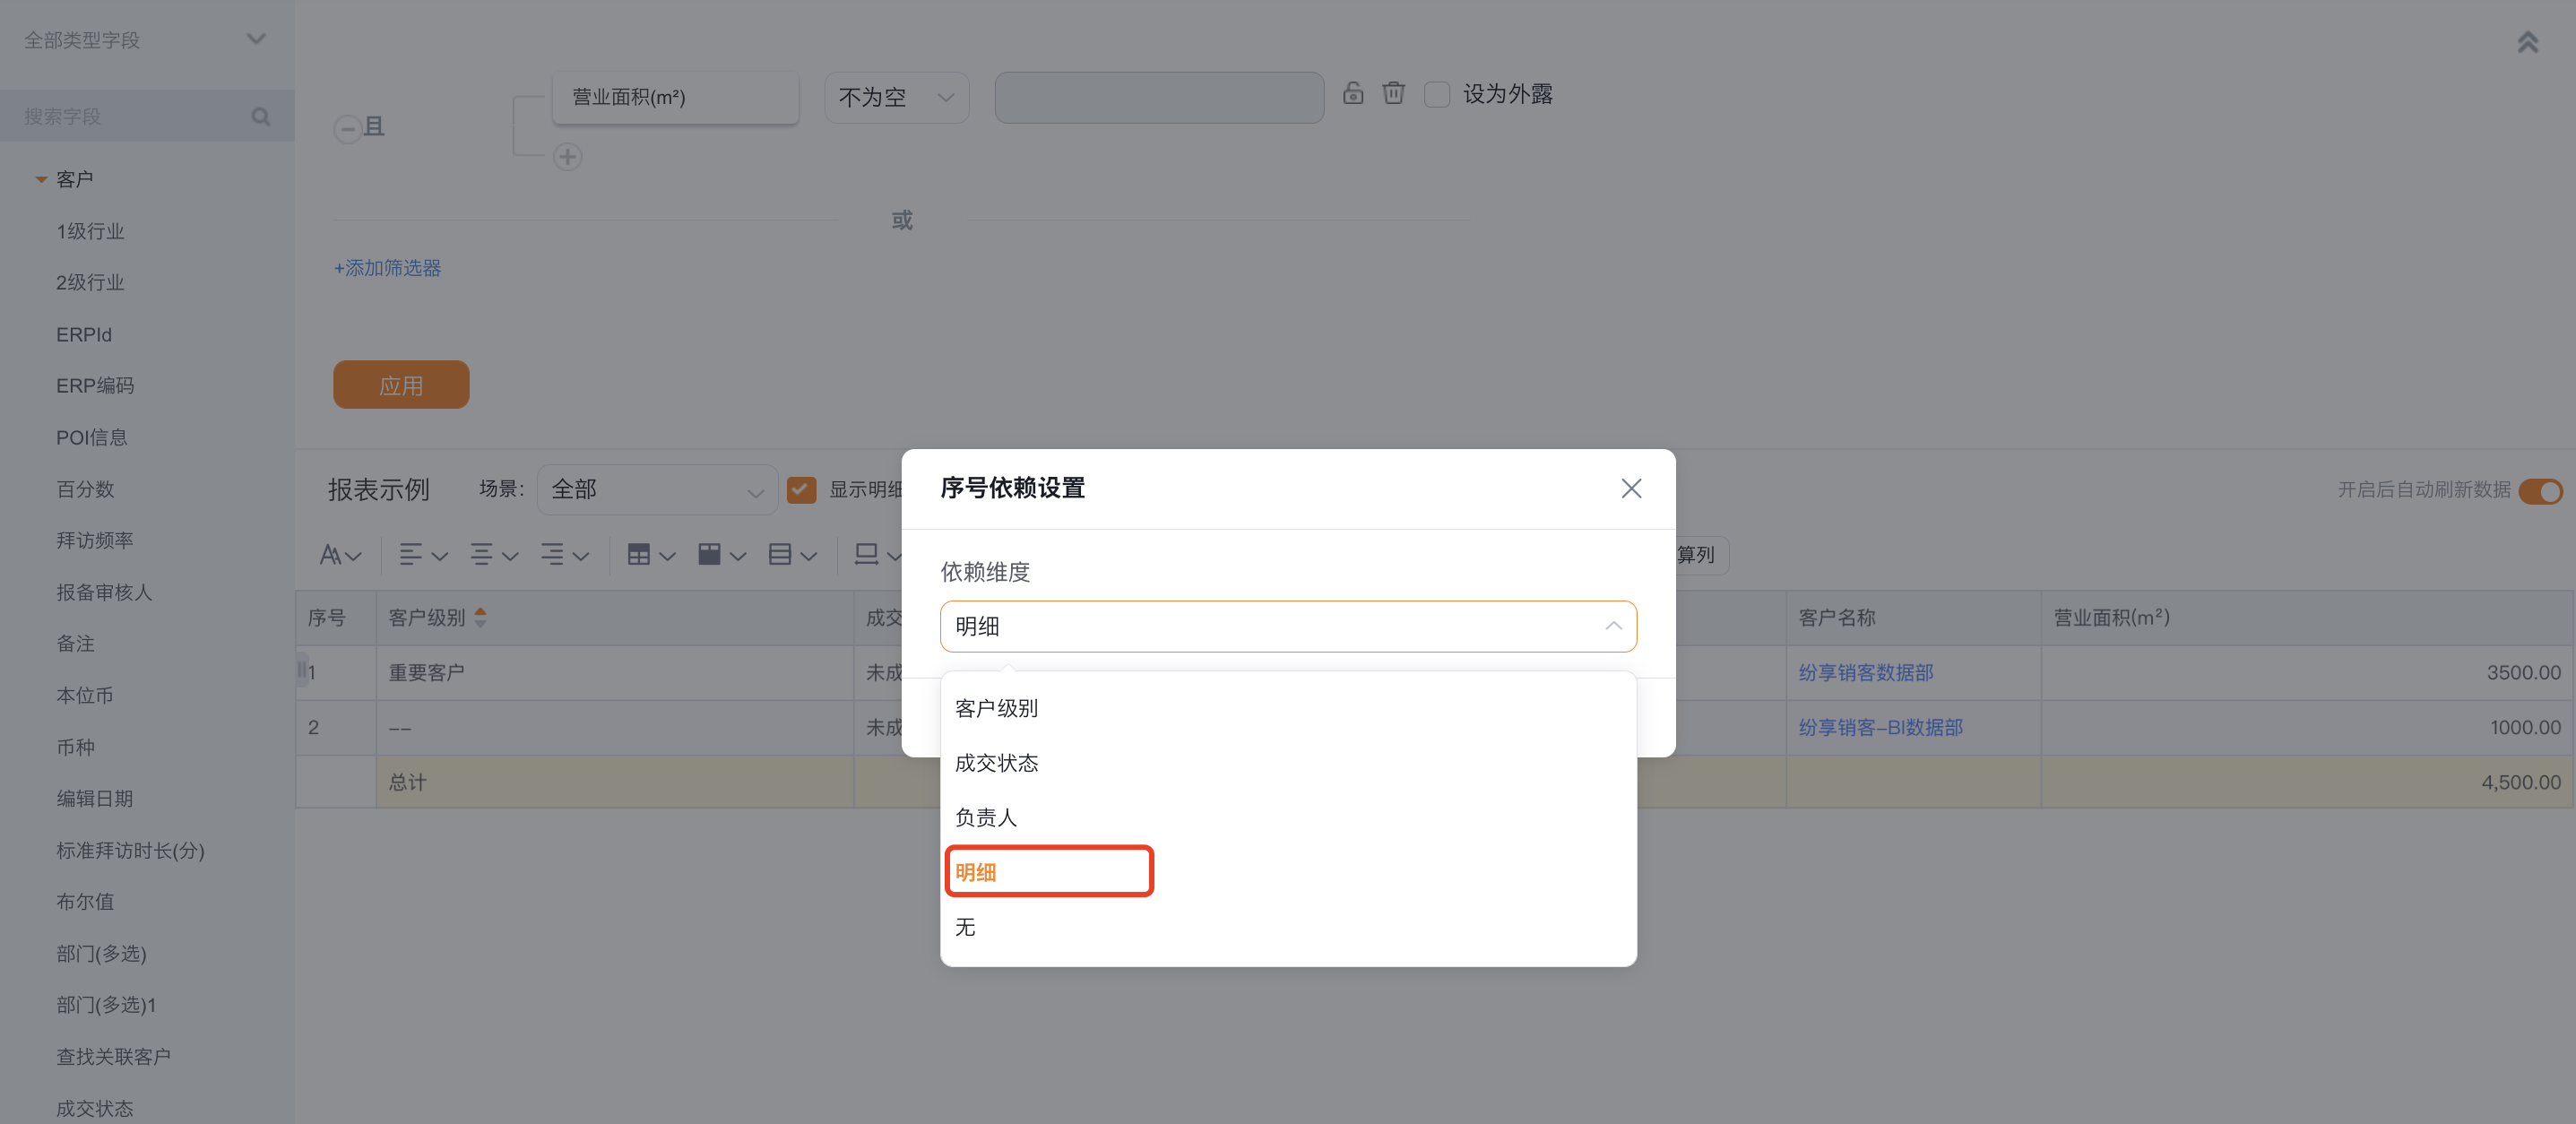Select the 本位币 field

[85, 696]
